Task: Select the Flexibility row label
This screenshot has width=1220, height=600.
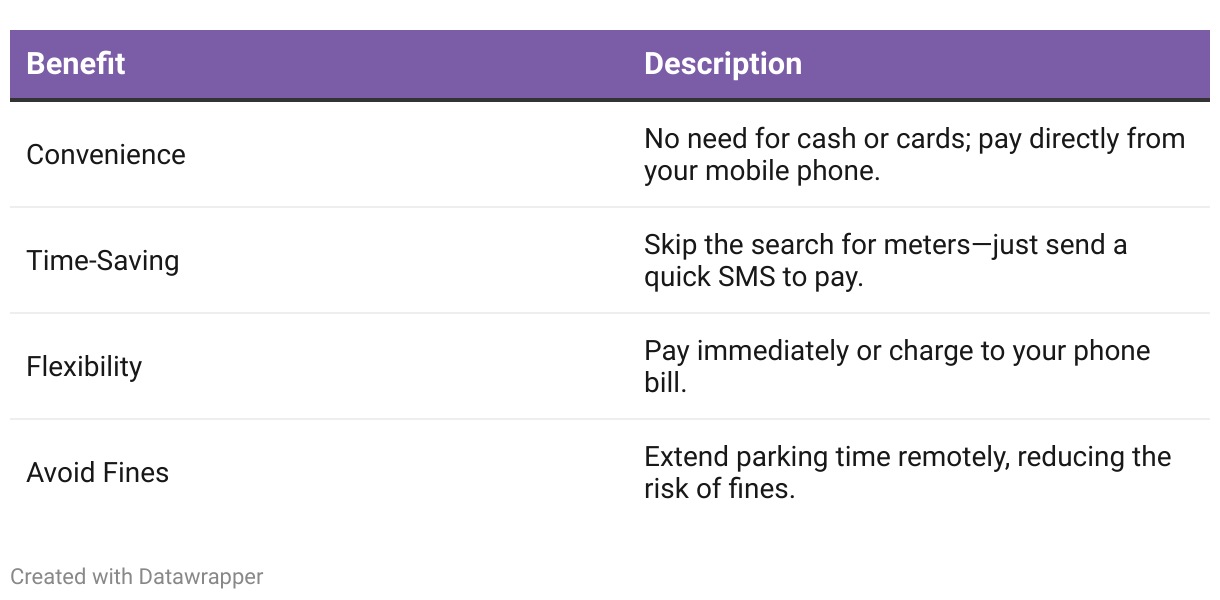Action: coord(84,367)
